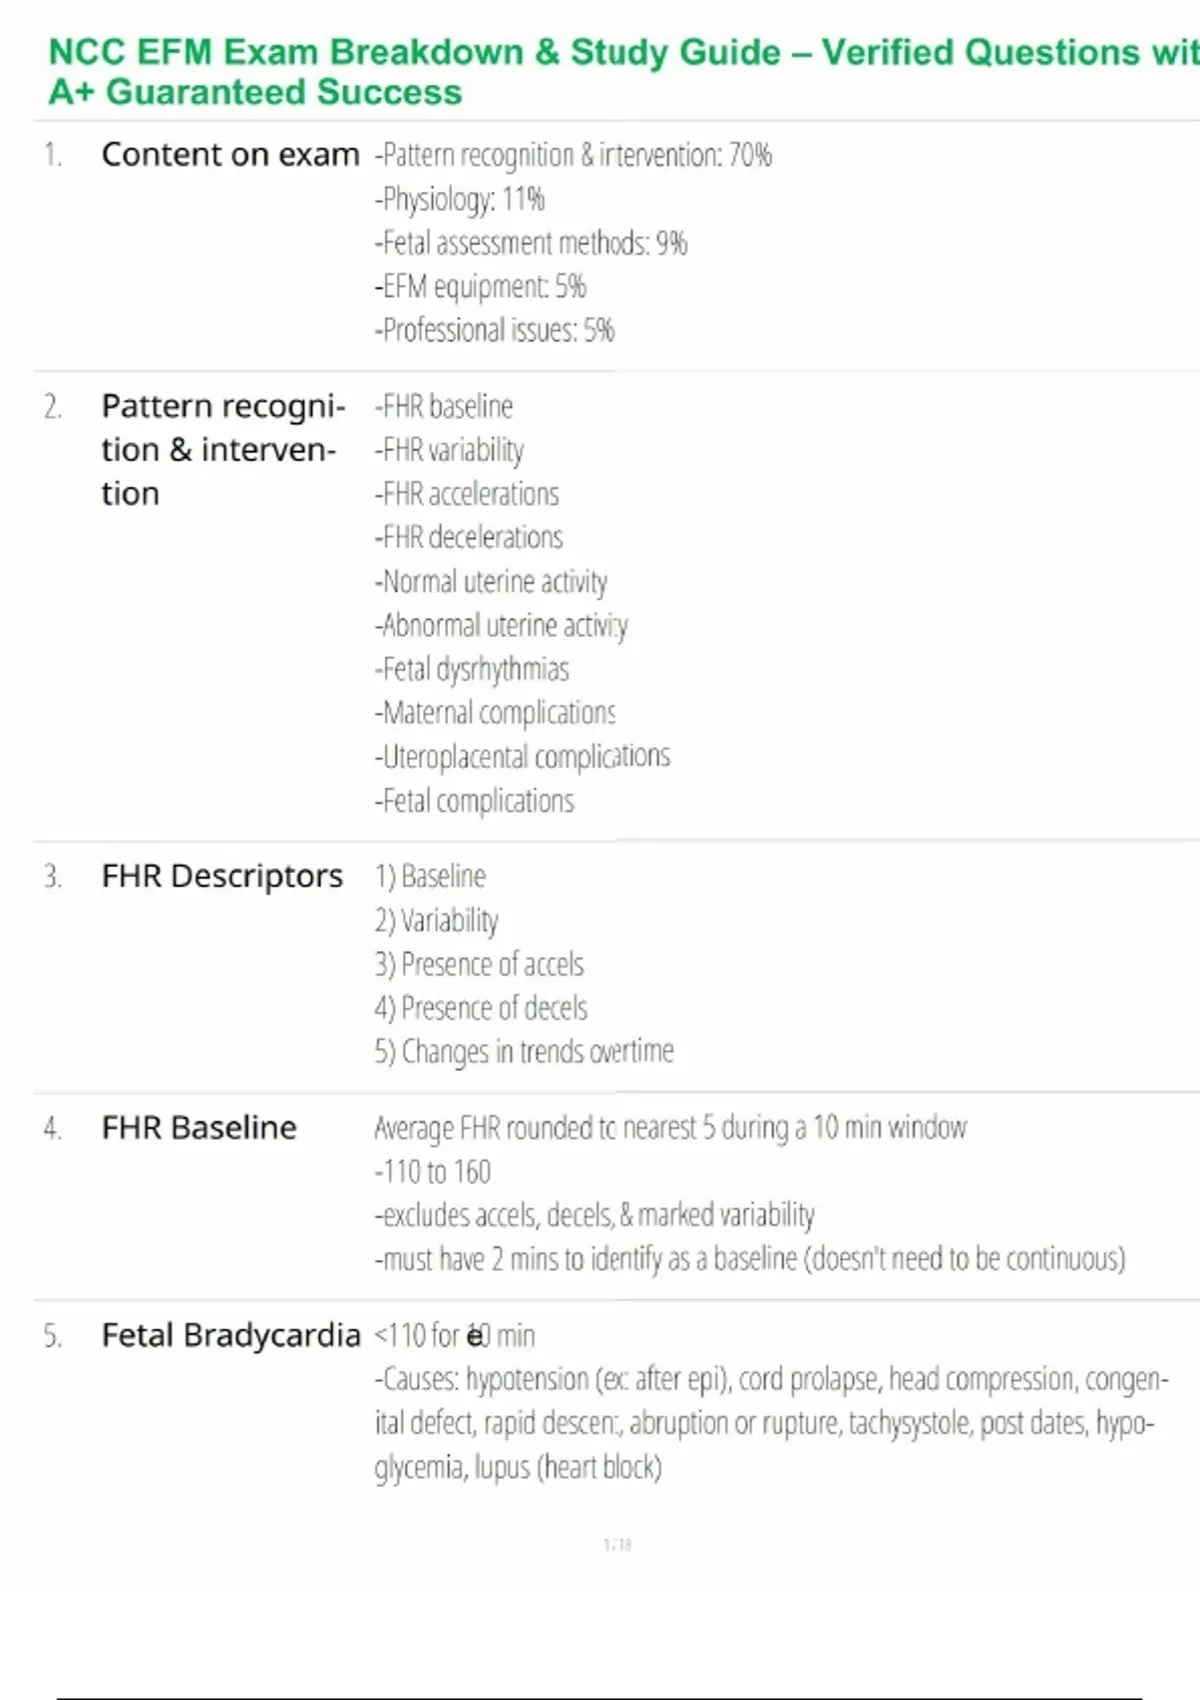Select the 'Content on exam' term heading
The image size is (1200, 1700).
tap(230, 155)
